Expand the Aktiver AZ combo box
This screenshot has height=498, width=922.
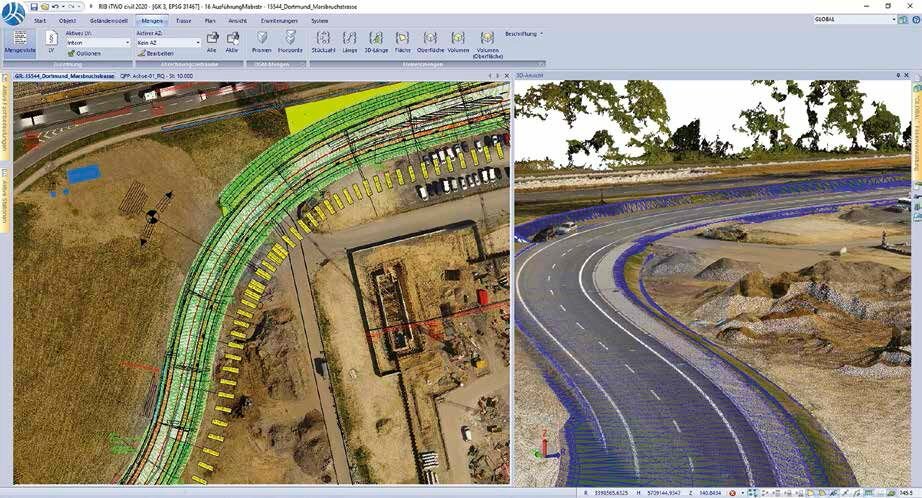tap(169, 43)
